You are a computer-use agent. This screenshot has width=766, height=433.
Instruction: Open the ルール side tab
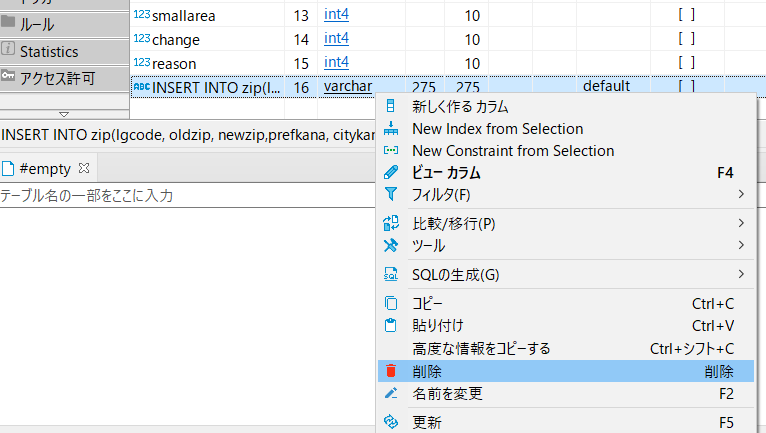point(64,25)
